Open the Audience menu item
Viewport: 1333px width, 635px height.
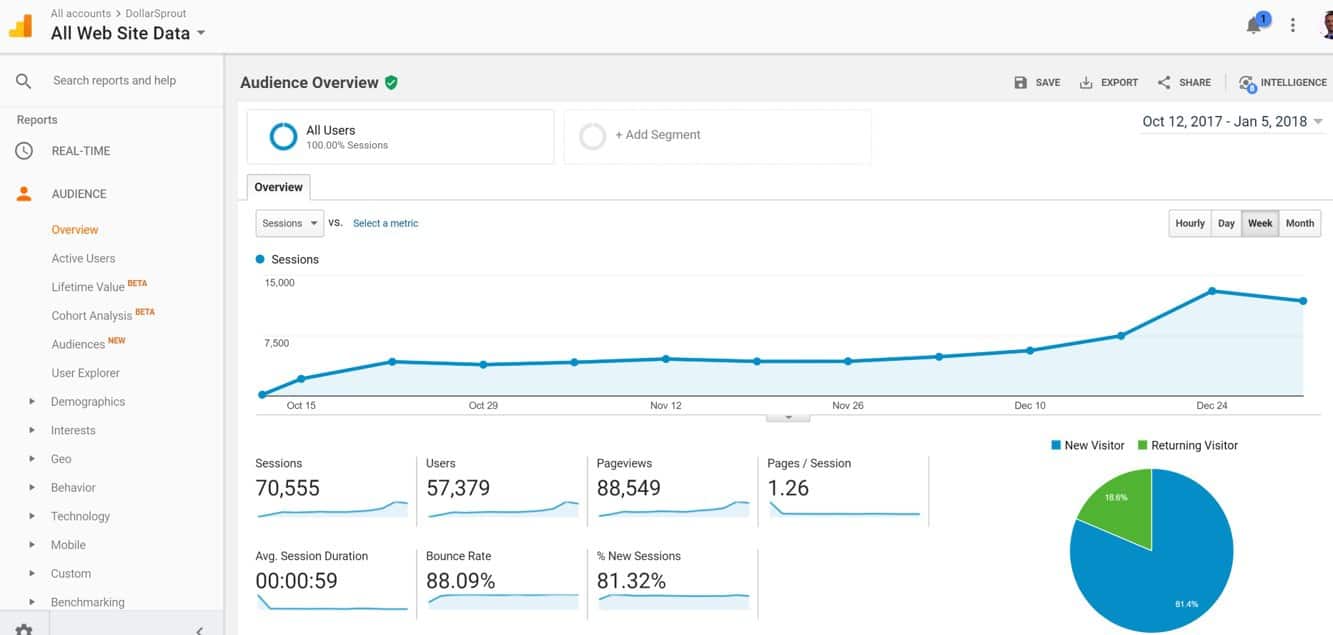point(76,193)
